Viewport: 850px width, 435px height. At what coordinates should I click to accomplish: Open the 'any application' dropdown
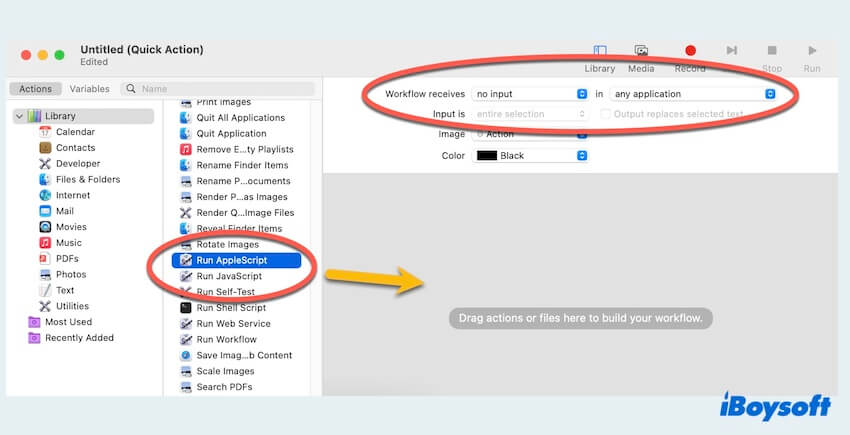[x=693, y=94]
